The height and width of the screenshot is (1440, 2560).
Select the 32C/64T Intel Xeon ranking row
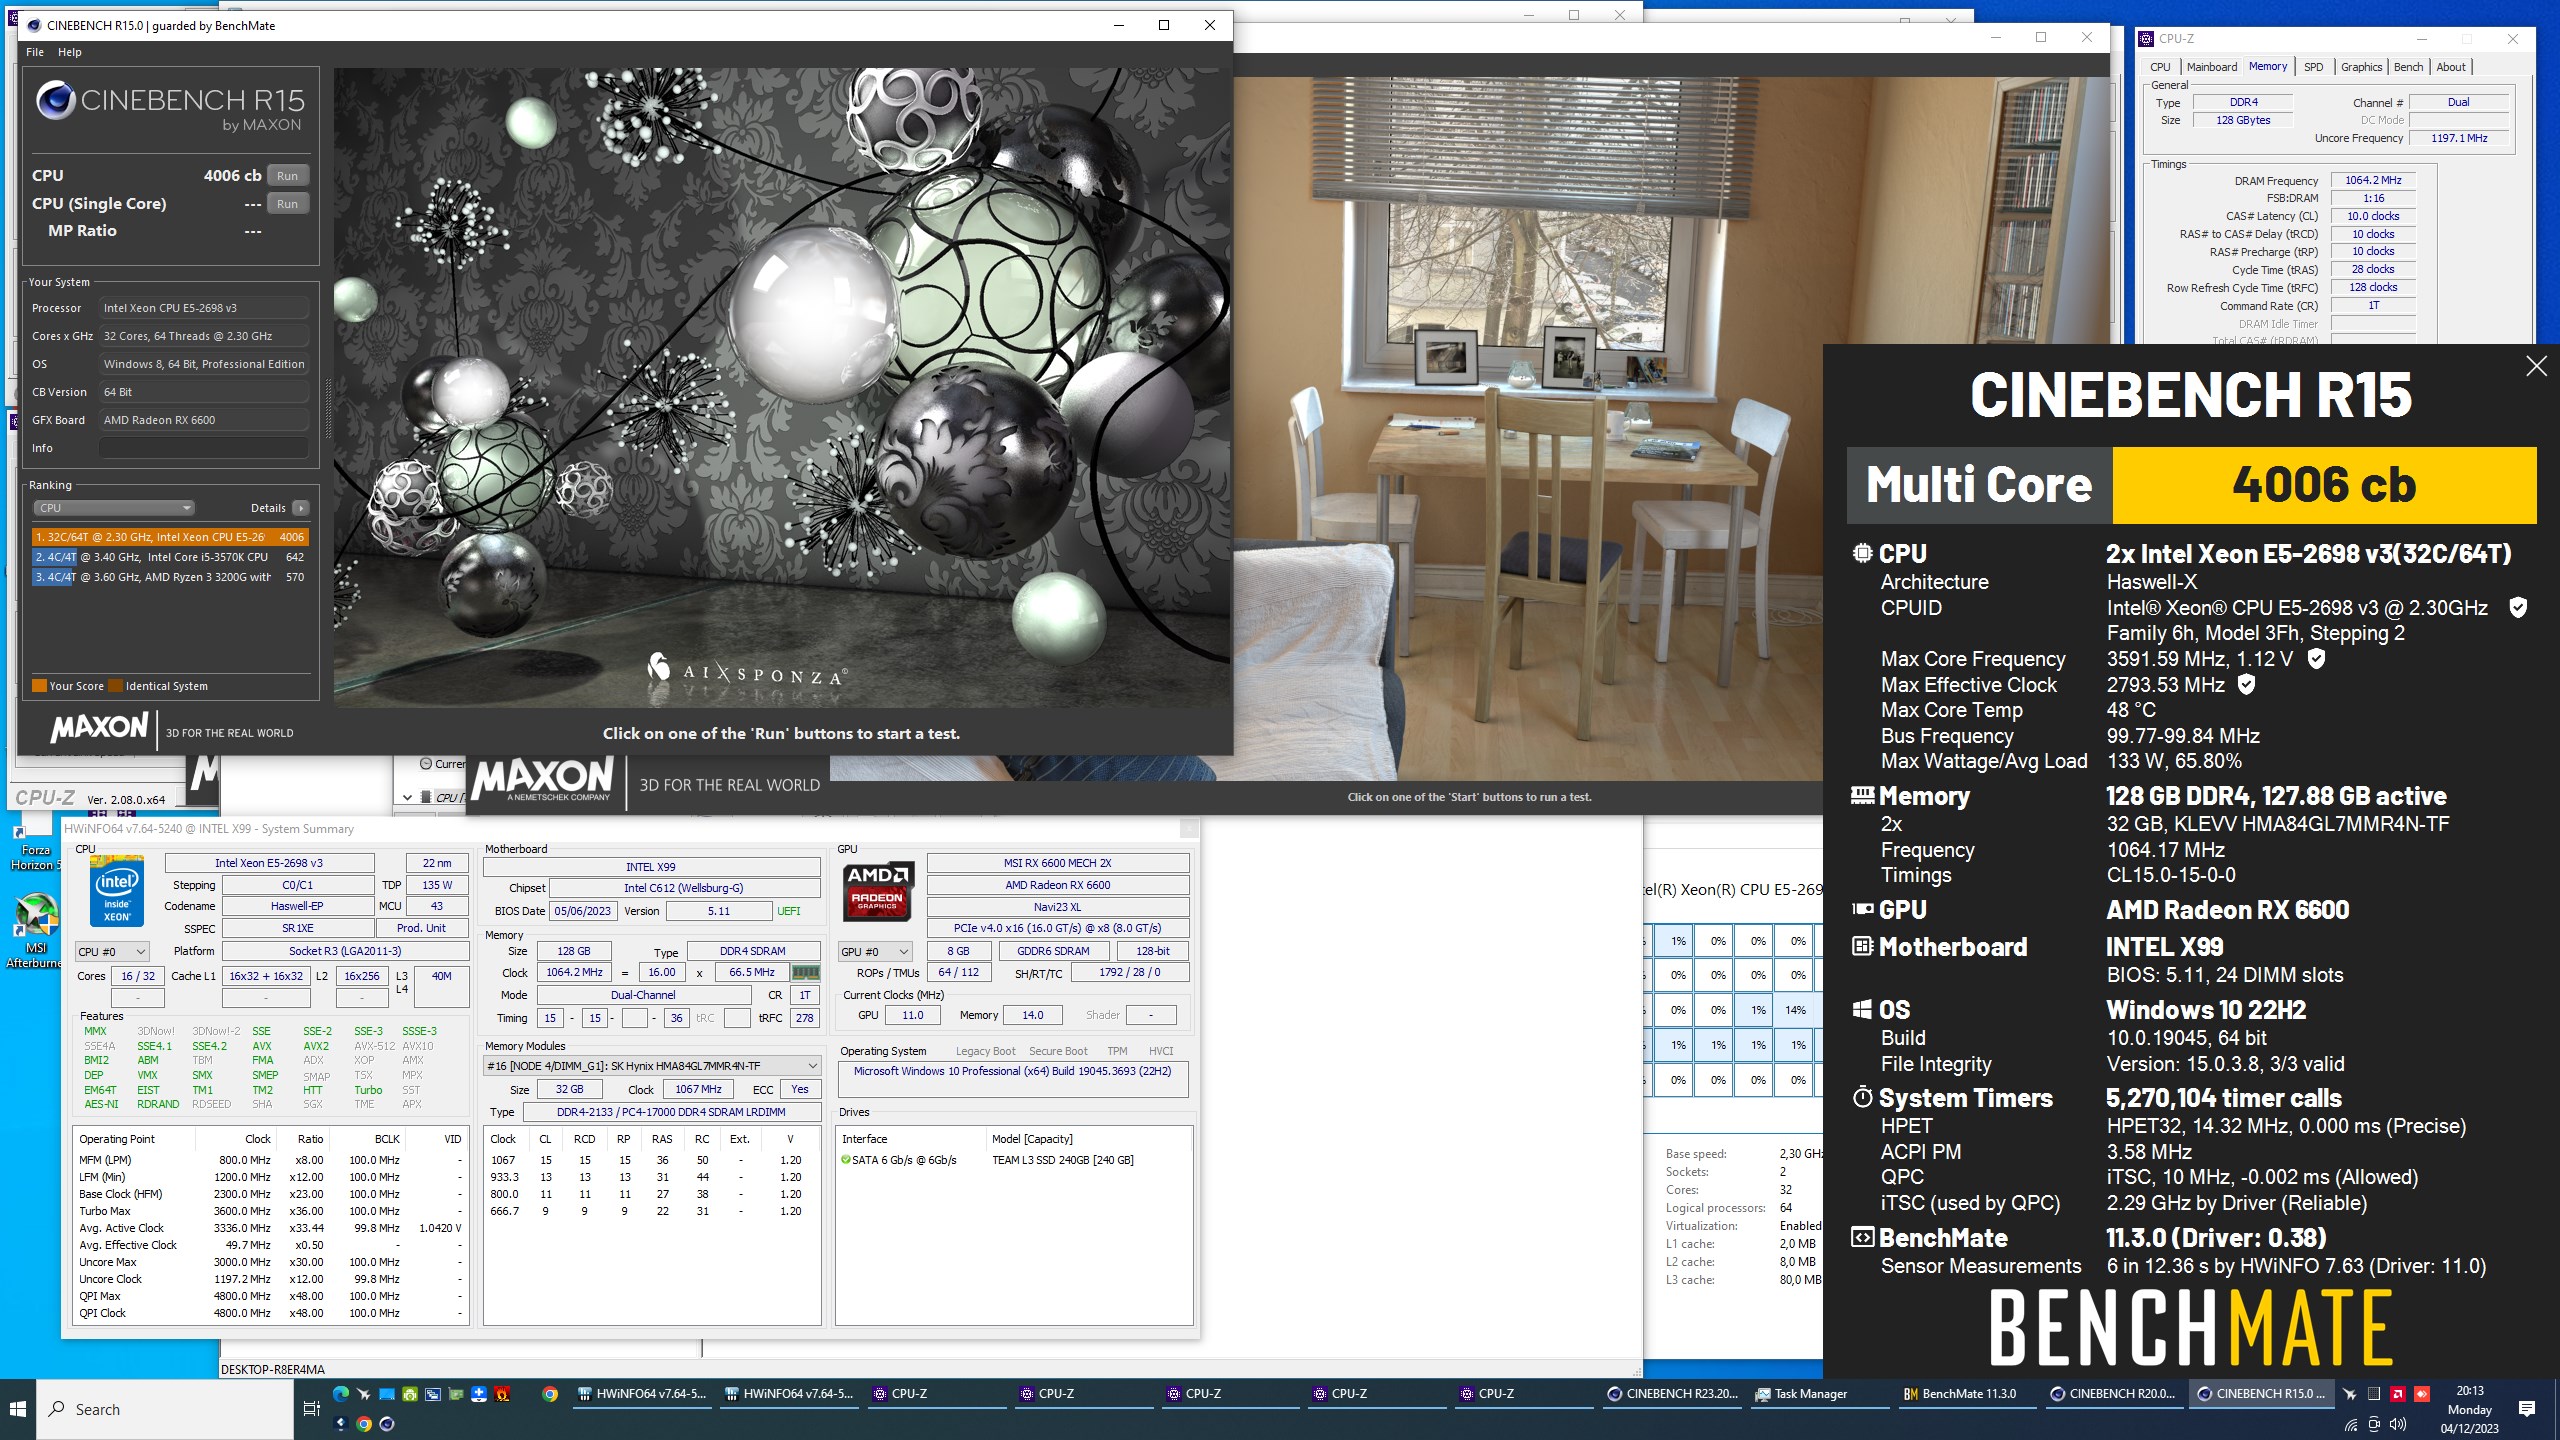[170, 537]
